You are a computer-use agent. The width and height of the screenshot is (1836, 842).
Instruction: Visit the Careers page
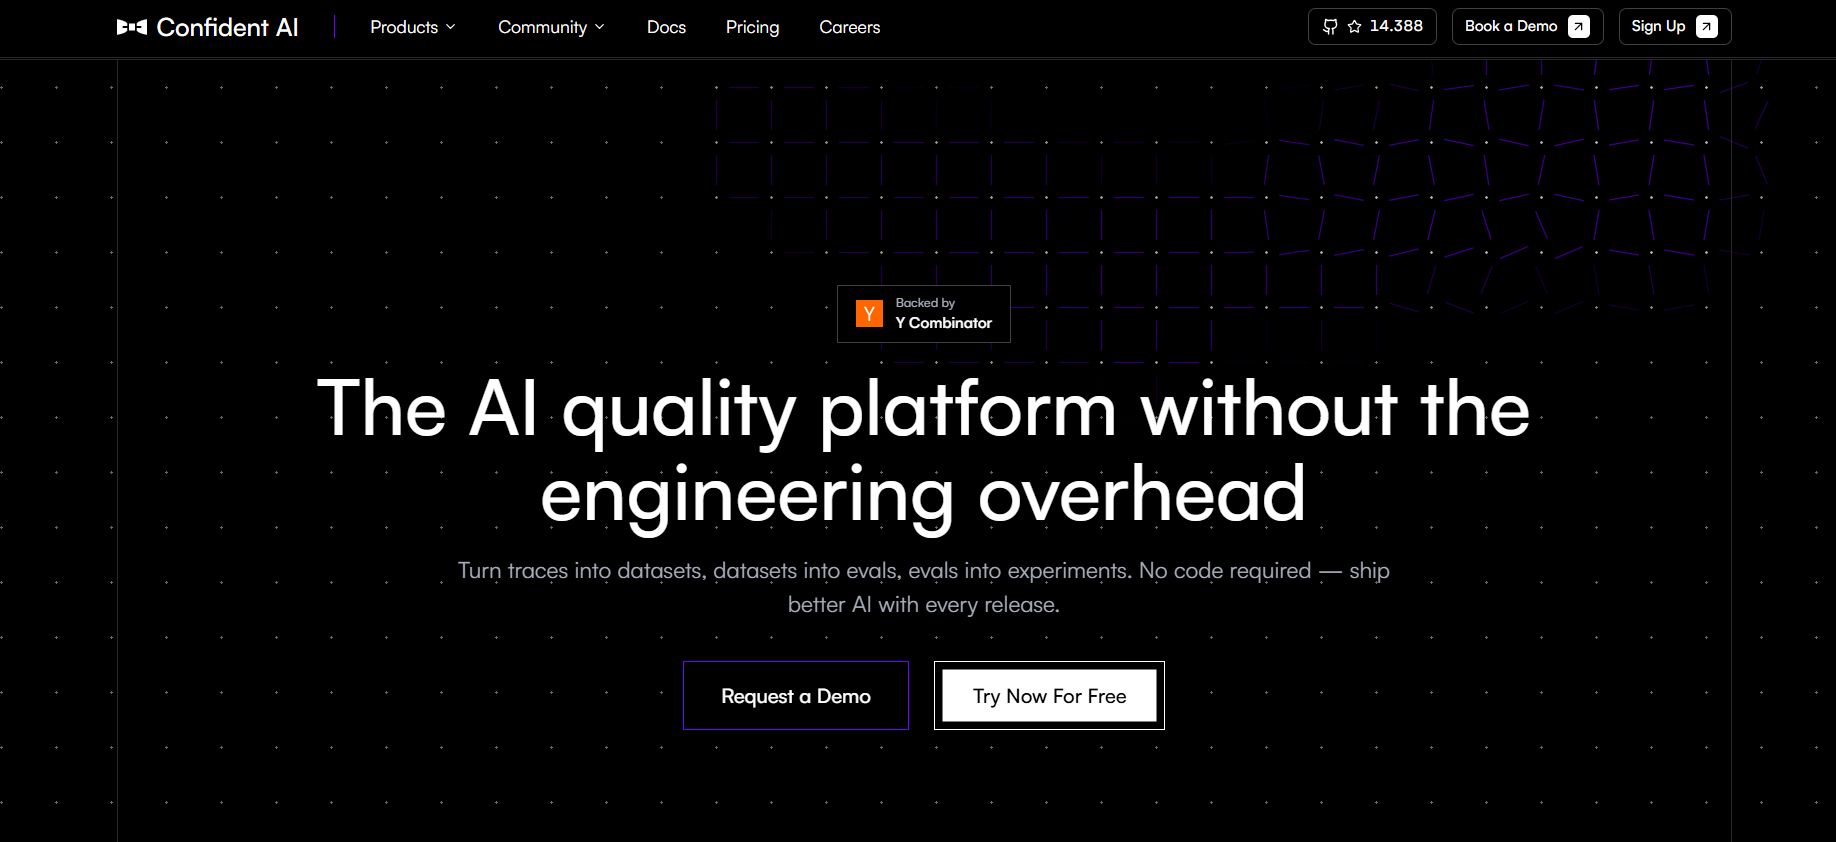point(850,27)
